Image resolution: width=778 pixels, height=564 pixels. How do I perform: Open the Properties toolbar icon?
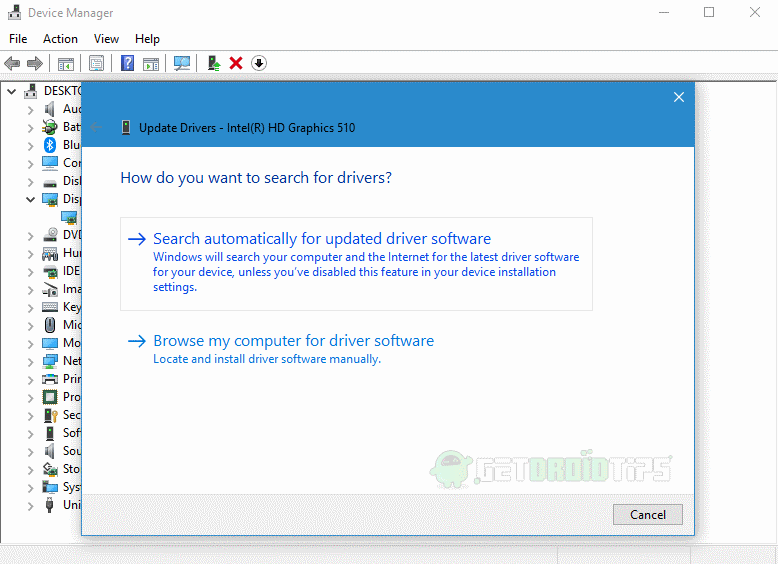click(96, 63)
